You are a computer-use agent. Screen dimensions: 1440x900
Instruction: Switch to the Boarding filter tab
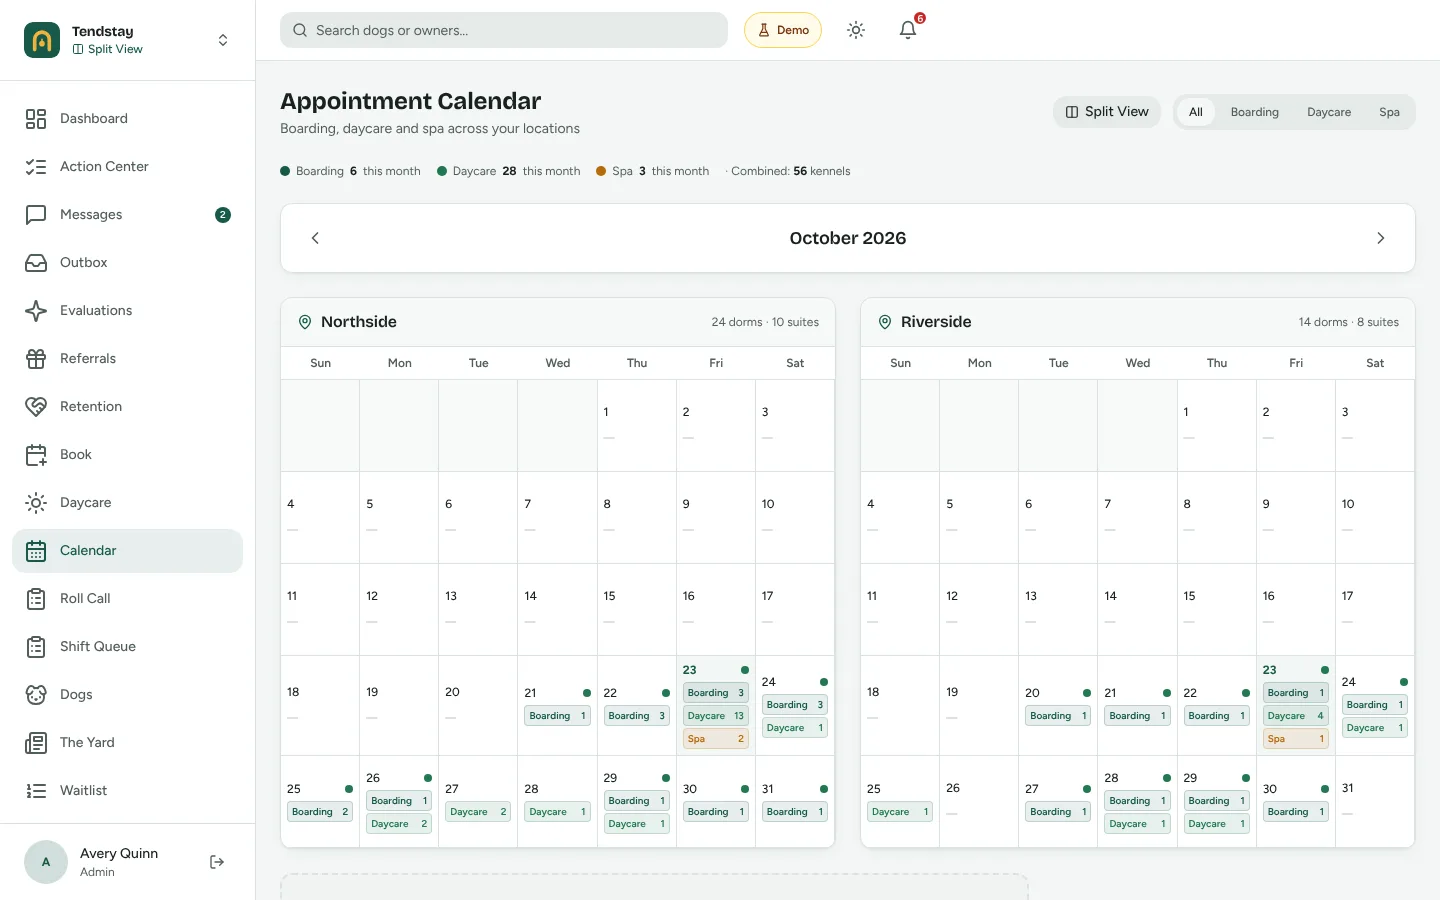pos(1255,112)
